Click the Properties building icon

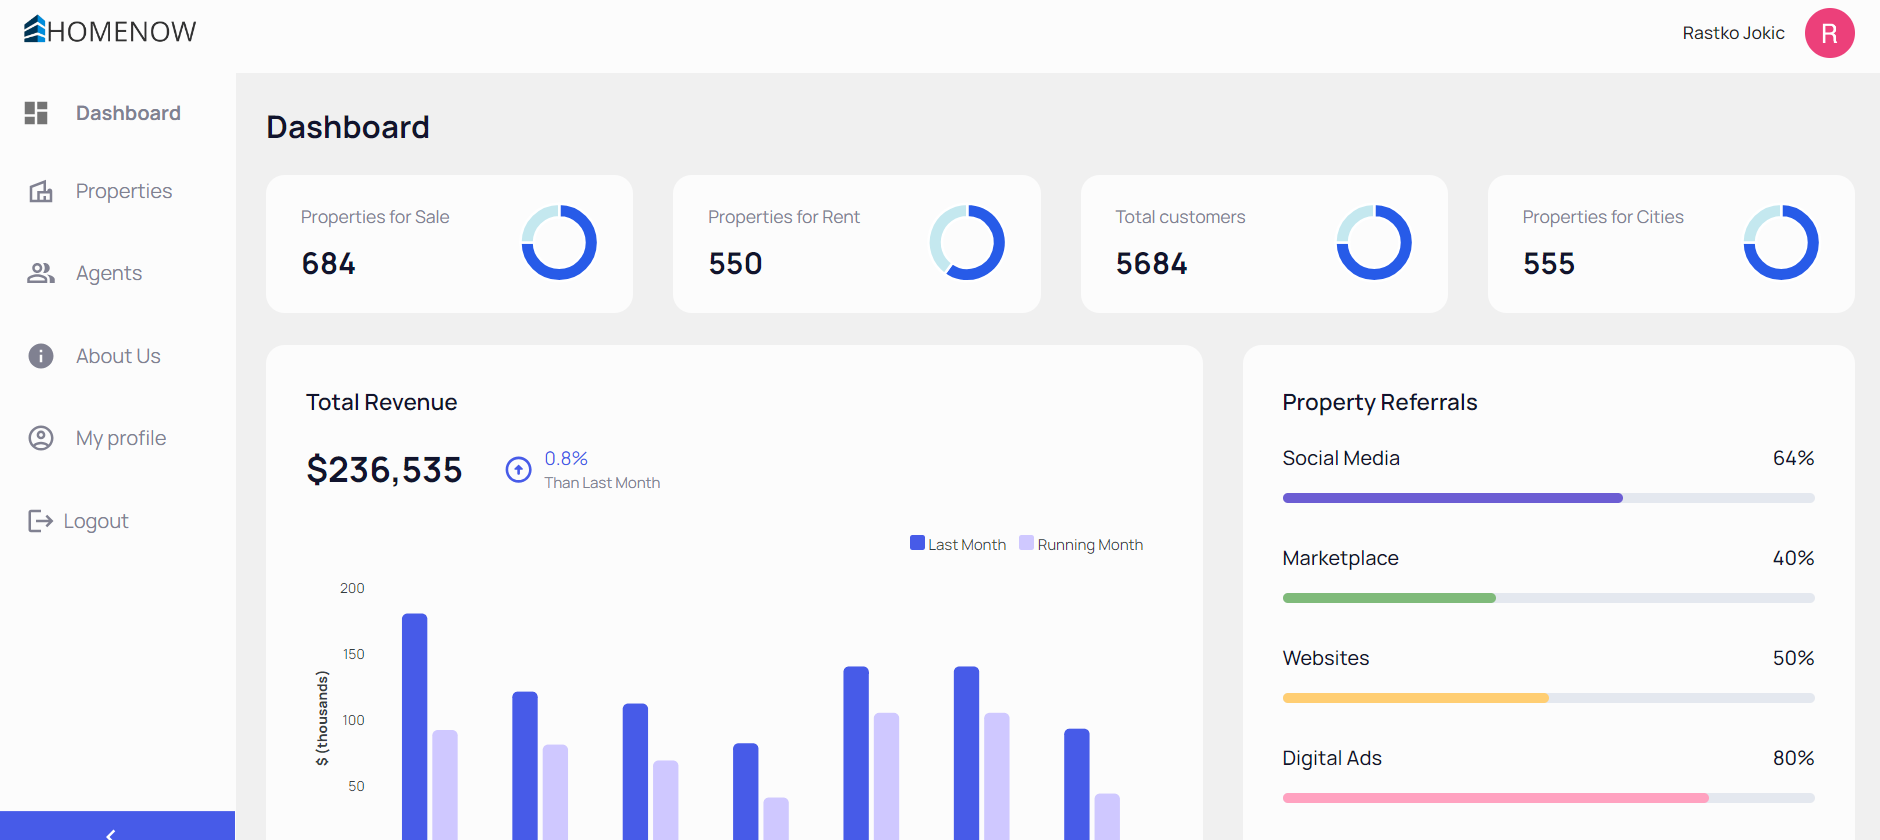click(x=41, y=191)
